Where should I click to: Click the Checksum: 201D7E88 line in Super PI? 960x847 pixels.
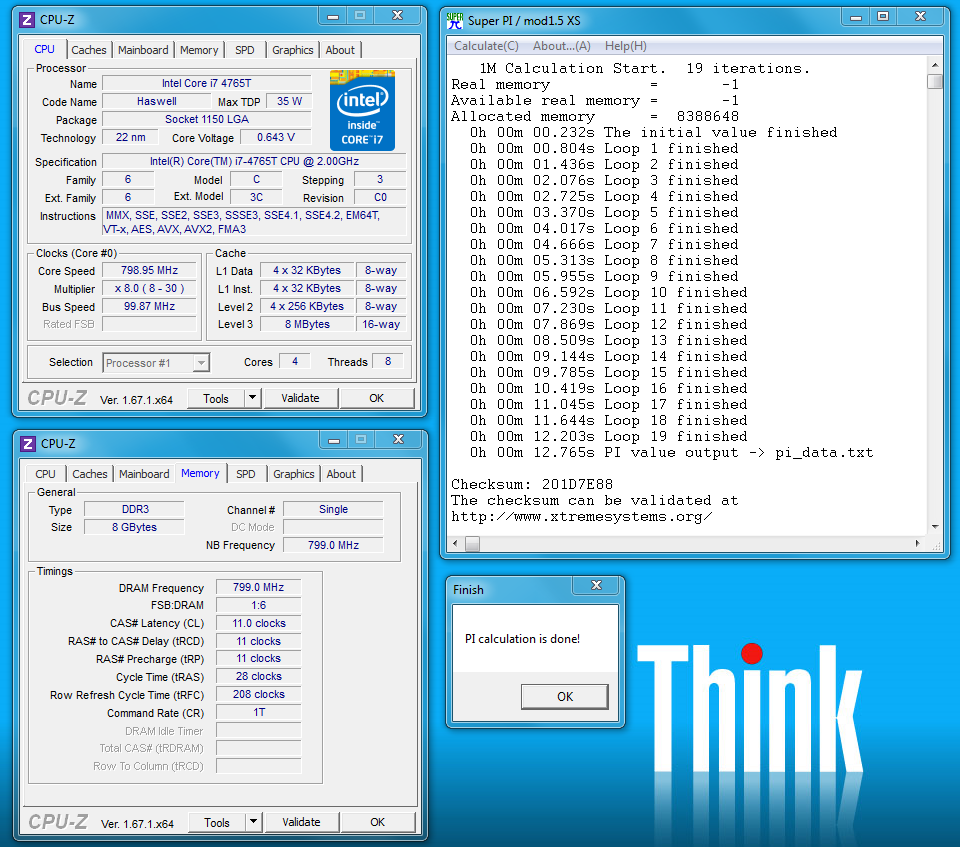point(531,484)
